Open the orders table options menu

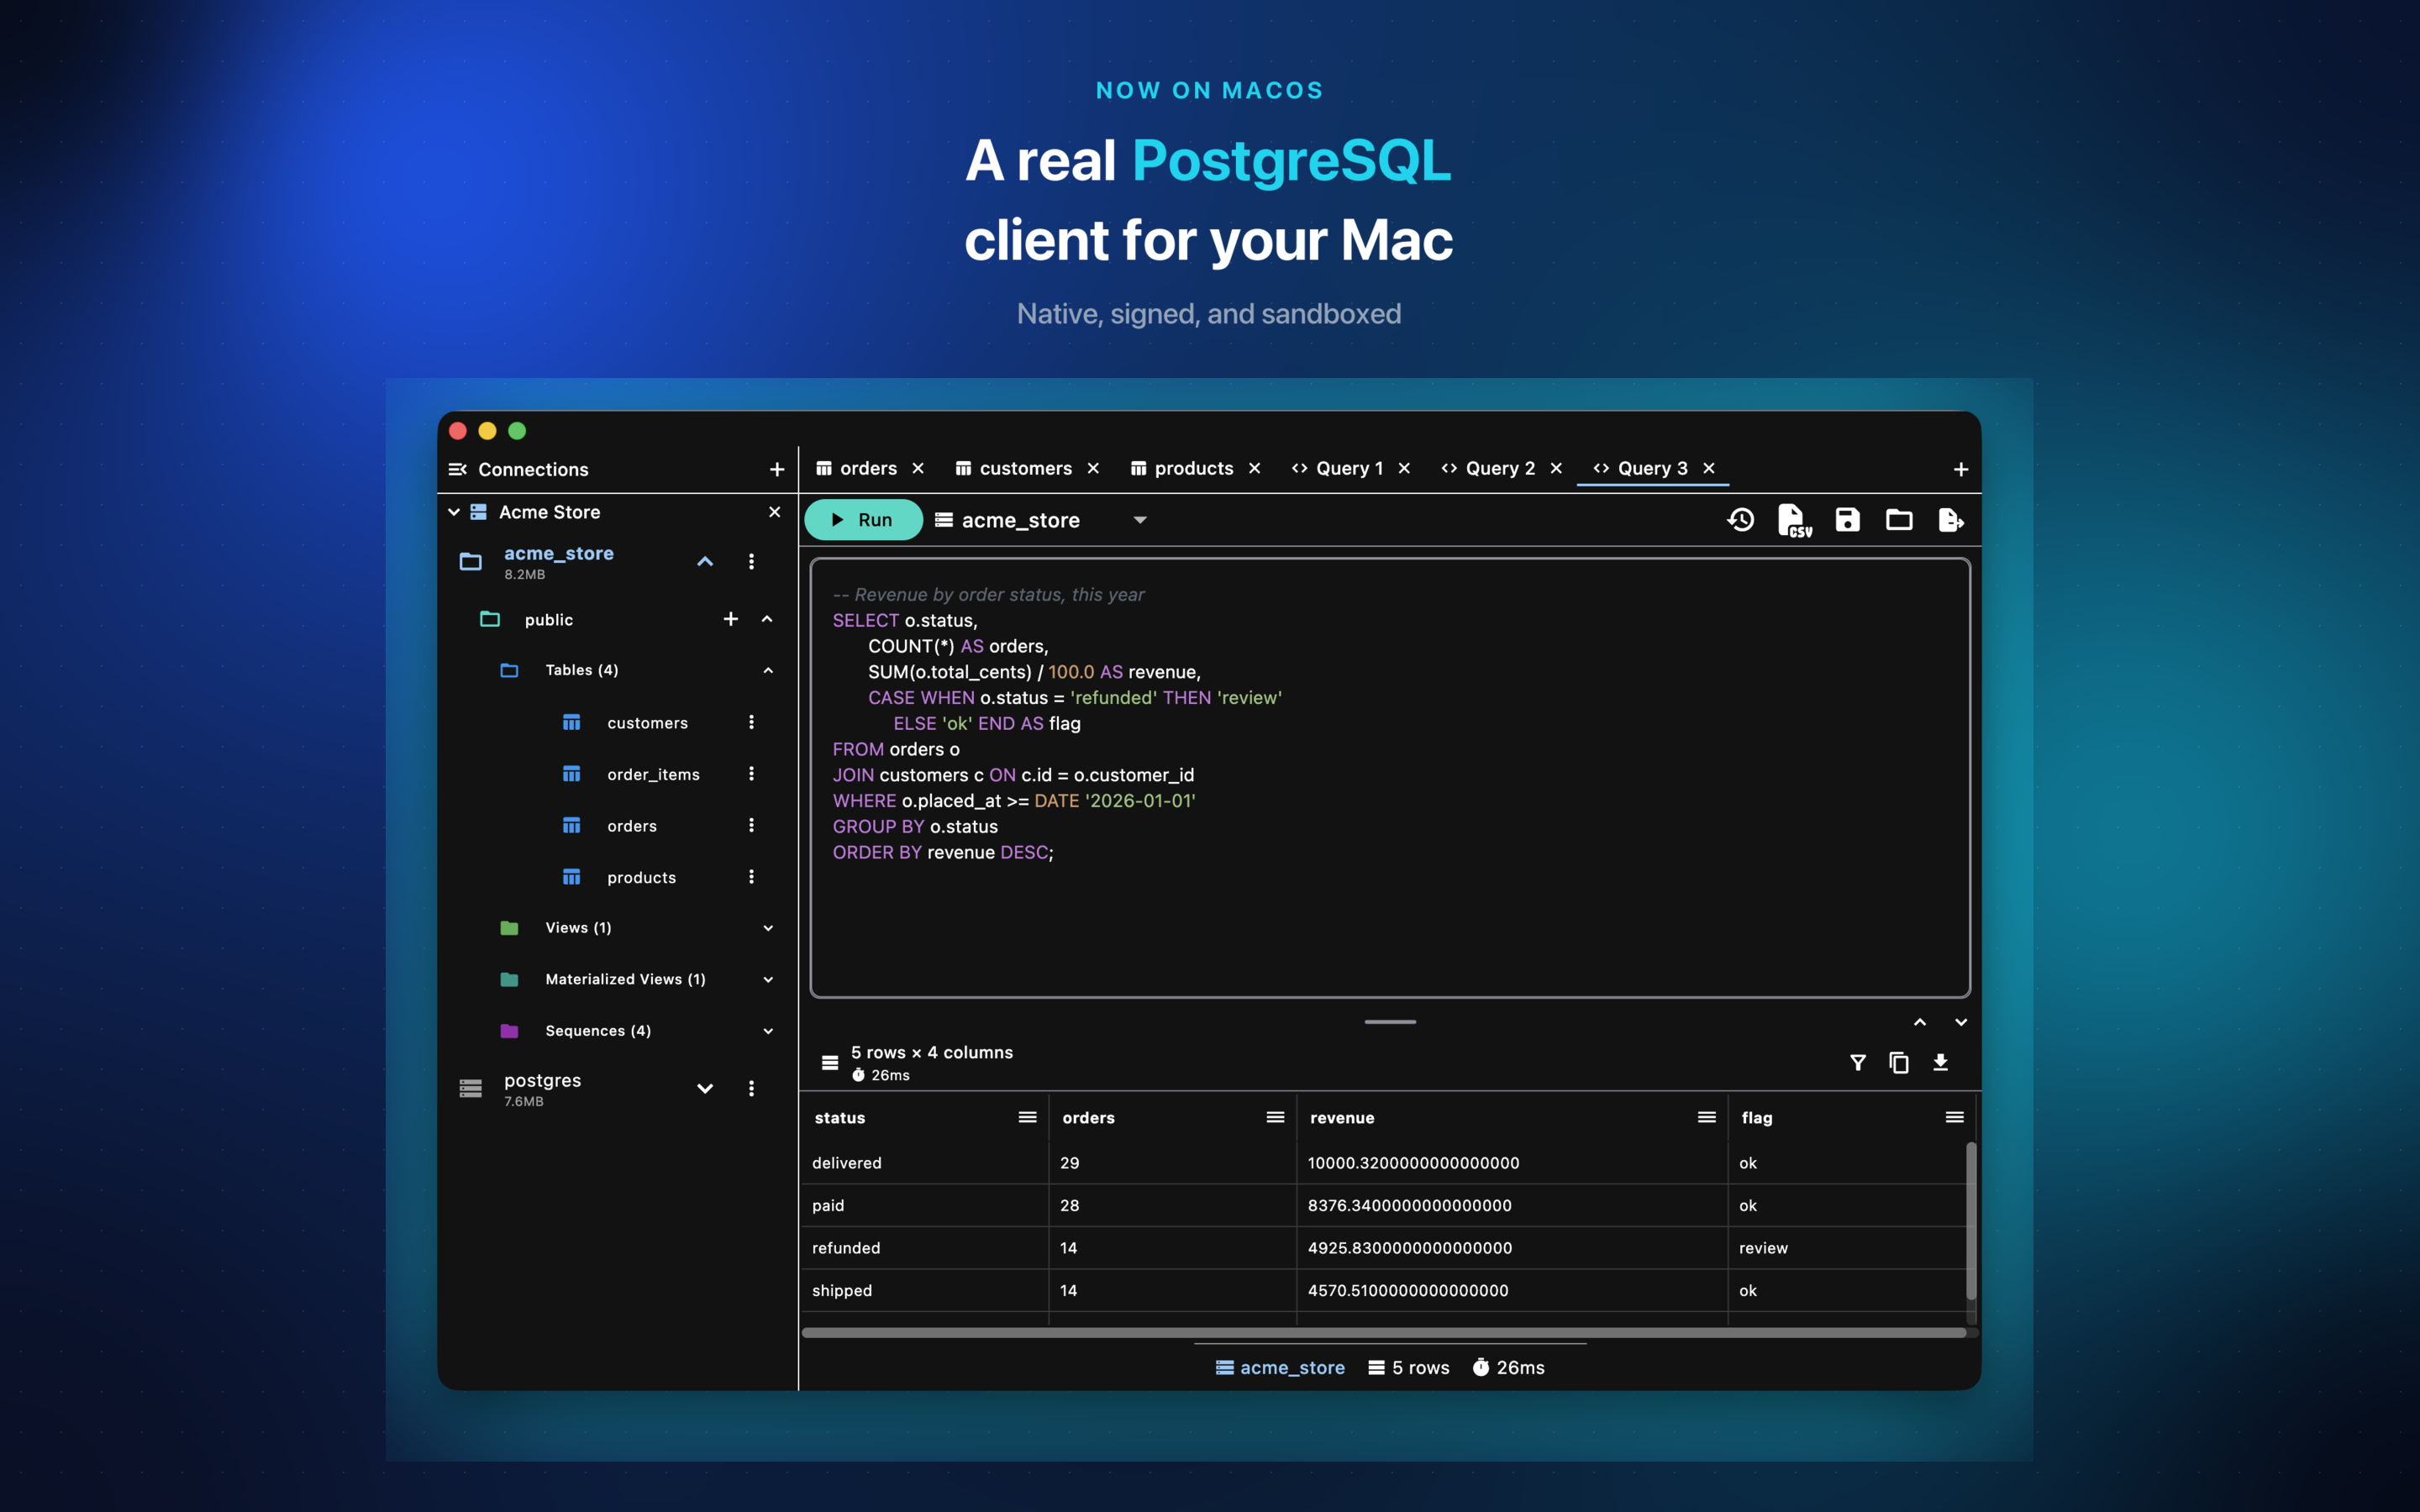tap(752, 825)
